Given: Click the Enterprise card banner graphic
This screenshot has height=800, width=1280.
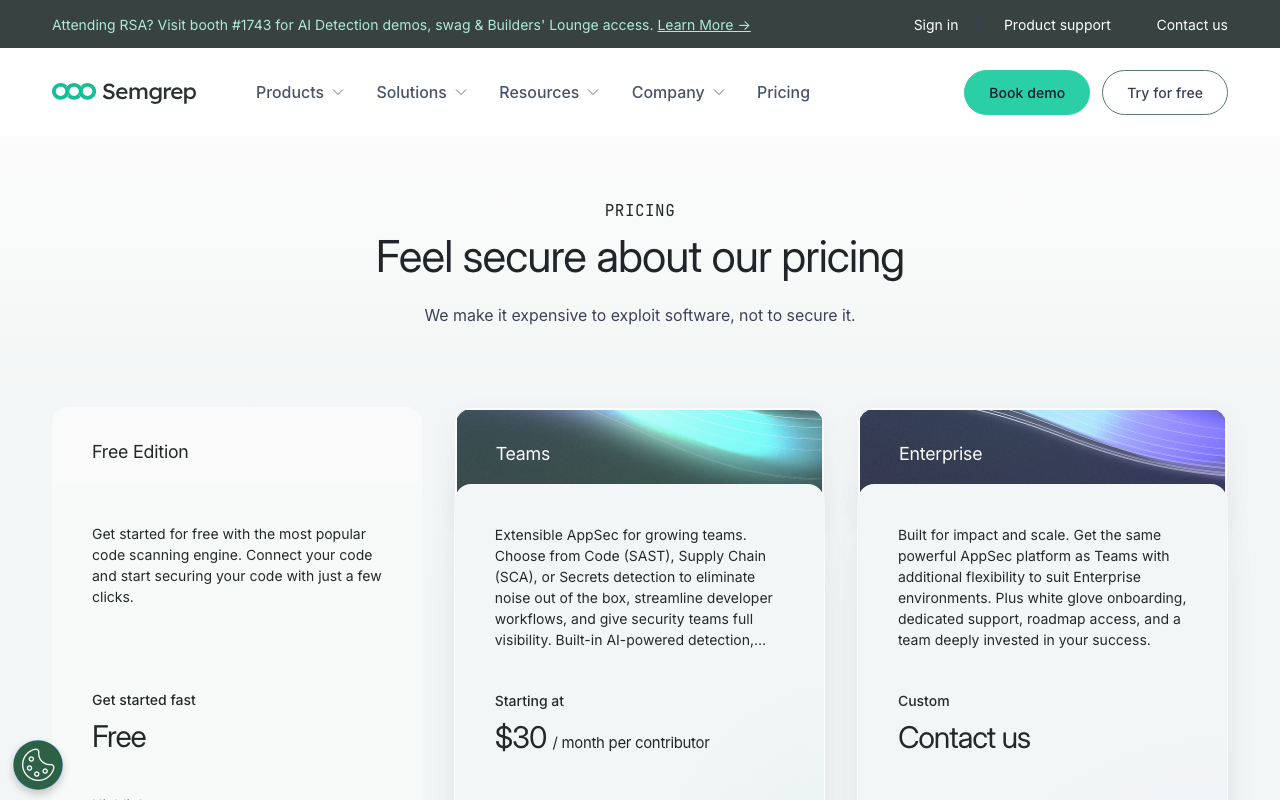Looking at the screenshot, I should point(1042,448).
